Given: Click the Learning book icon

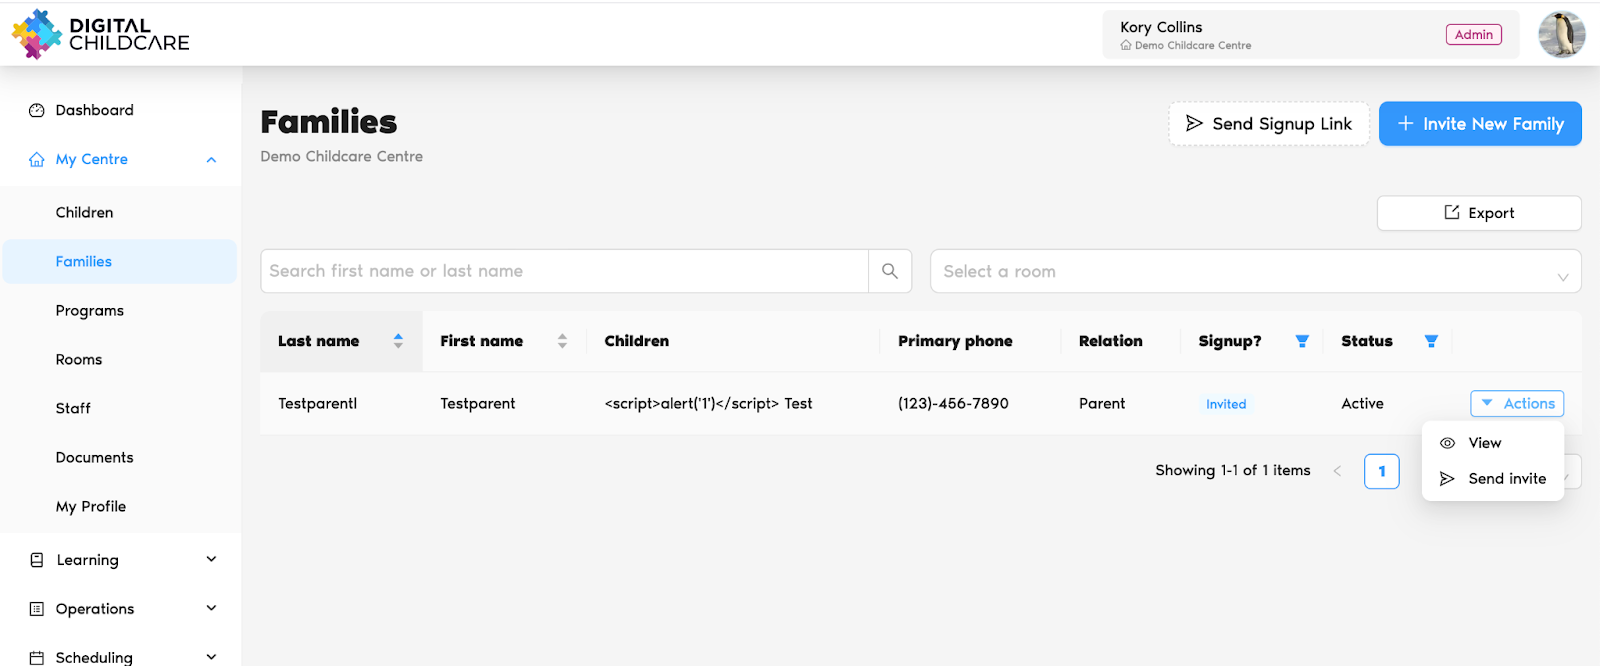Looking at the screenshot, I should (x=37, y=560).
